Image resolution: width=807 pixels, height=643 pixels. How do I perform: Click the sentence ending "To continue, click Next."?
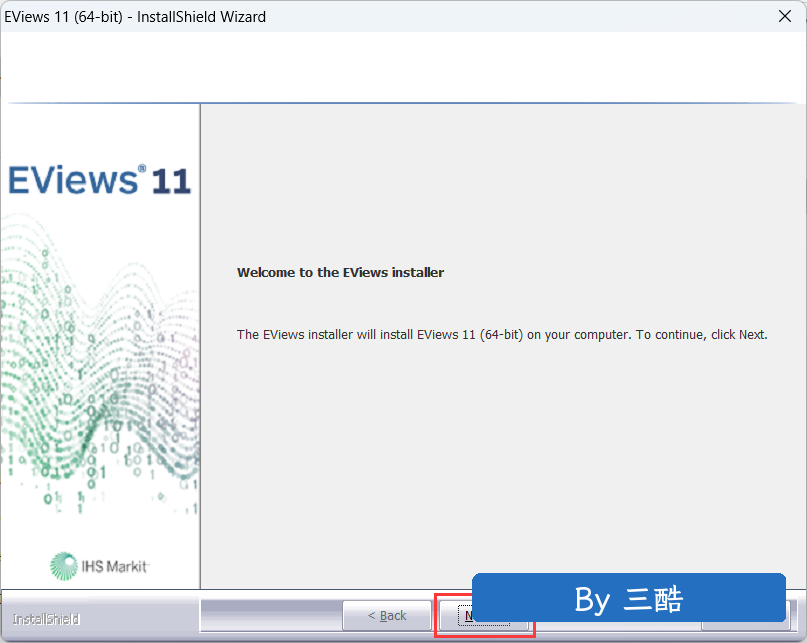pos(502,335)
